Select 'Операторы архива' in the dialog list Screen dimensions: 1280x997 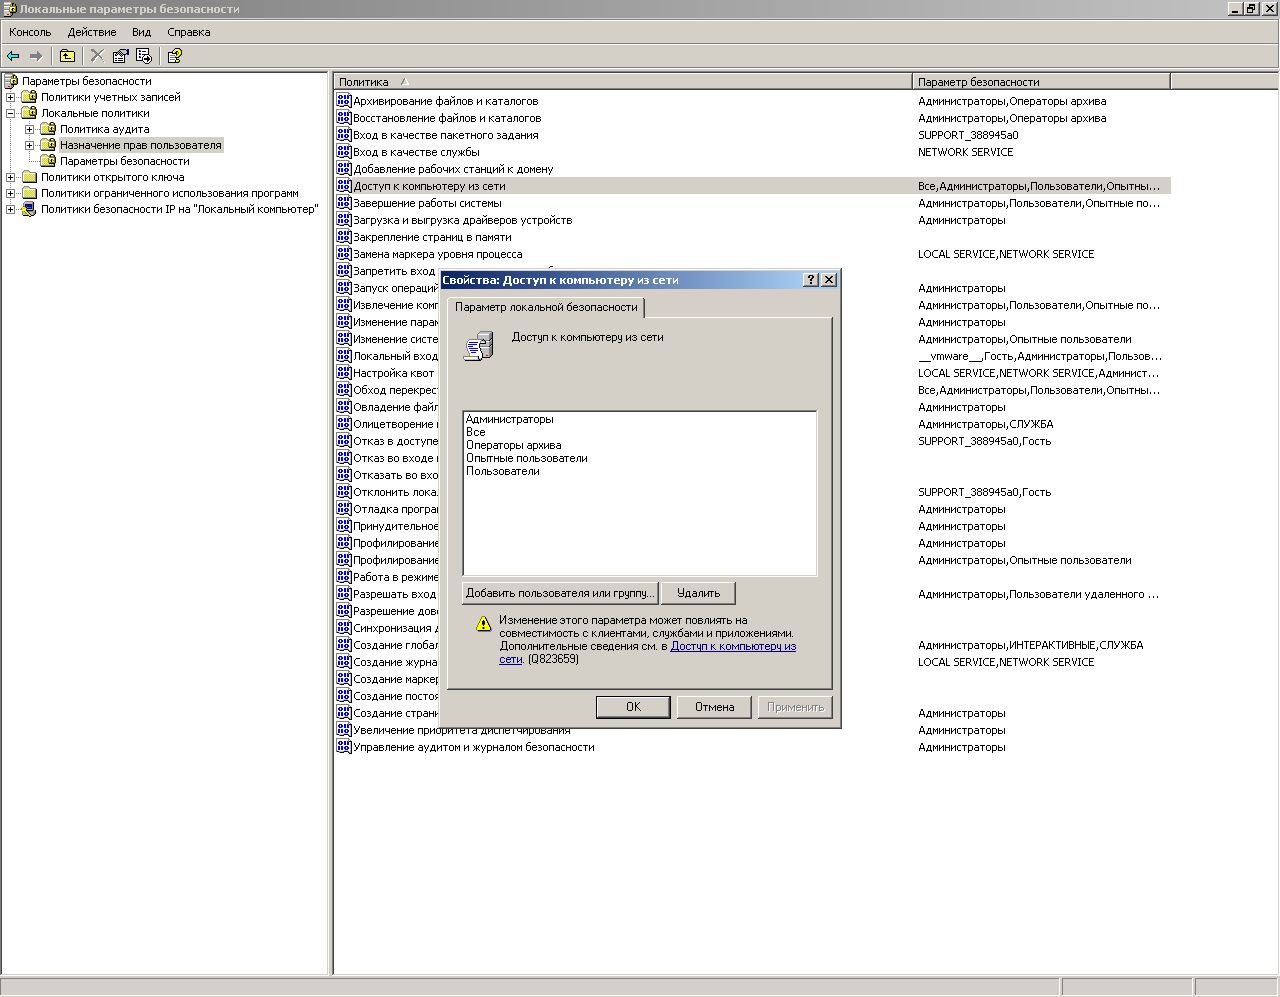coord(513,445)
